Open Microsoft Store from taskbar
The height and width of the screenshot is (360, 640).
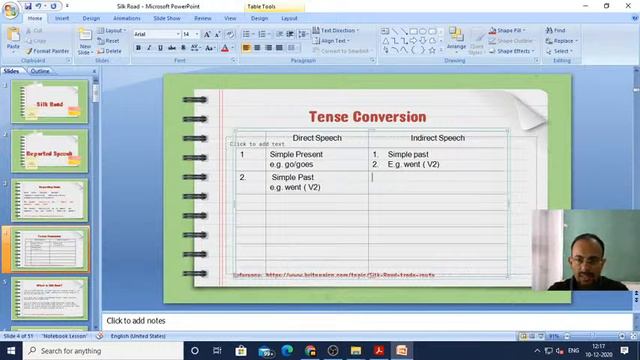pyautogui.click(x=241, y=351)
